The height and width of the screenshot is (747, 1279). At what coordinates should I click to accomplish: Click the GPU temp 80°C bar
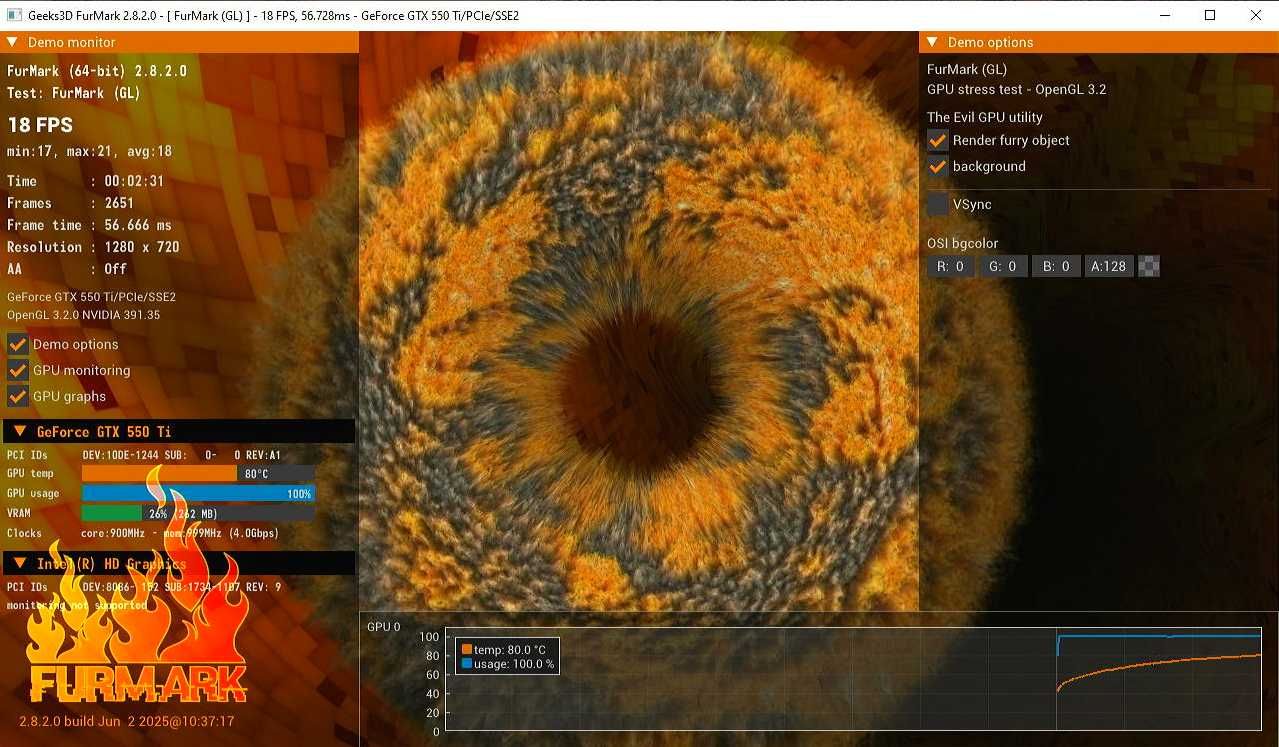point(198,474)
